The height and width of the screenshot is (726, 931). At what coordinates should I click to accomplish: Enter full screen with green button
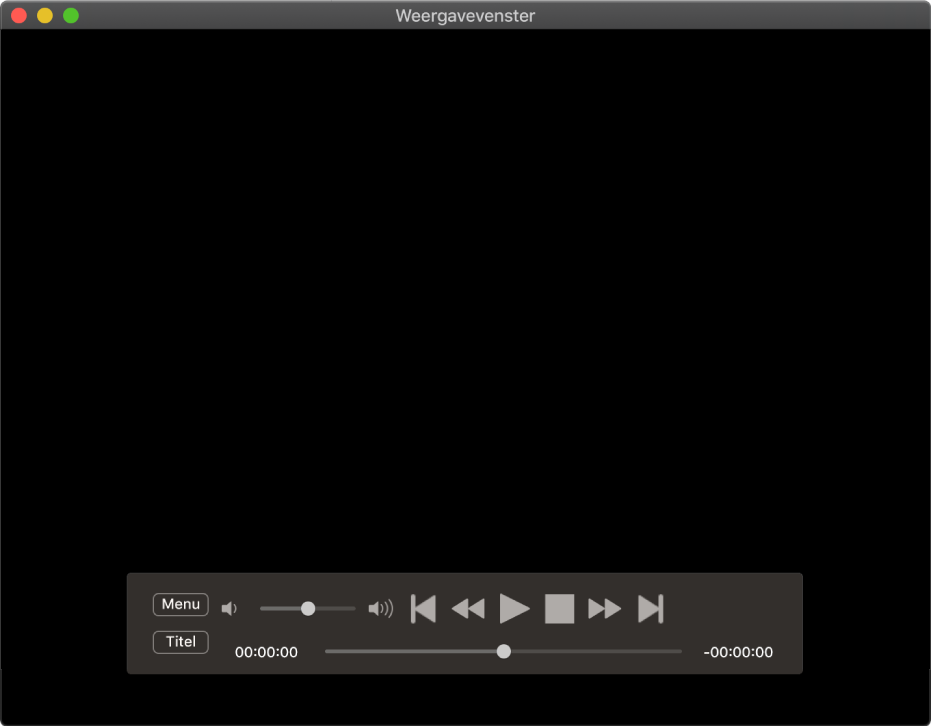(71, 15)
